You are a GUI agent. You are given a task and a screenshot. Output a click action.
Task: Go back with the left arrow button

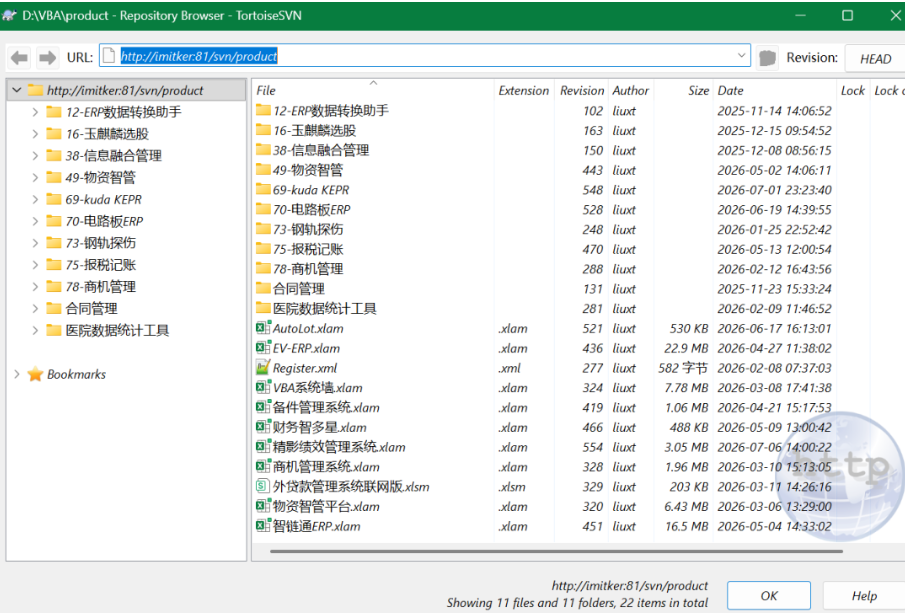click(20, 58)
